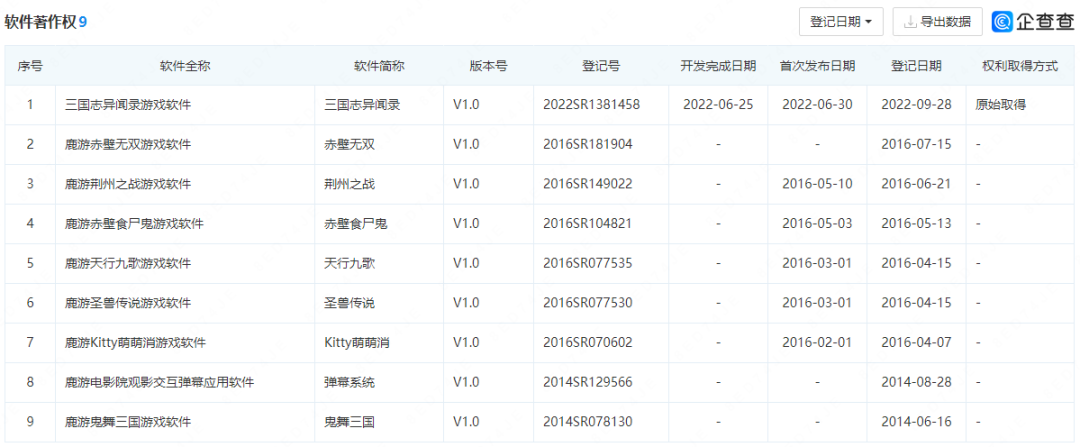Click development date 2022-06-25
Viewport: 1080px width, 447px height.
pos(718,105)
